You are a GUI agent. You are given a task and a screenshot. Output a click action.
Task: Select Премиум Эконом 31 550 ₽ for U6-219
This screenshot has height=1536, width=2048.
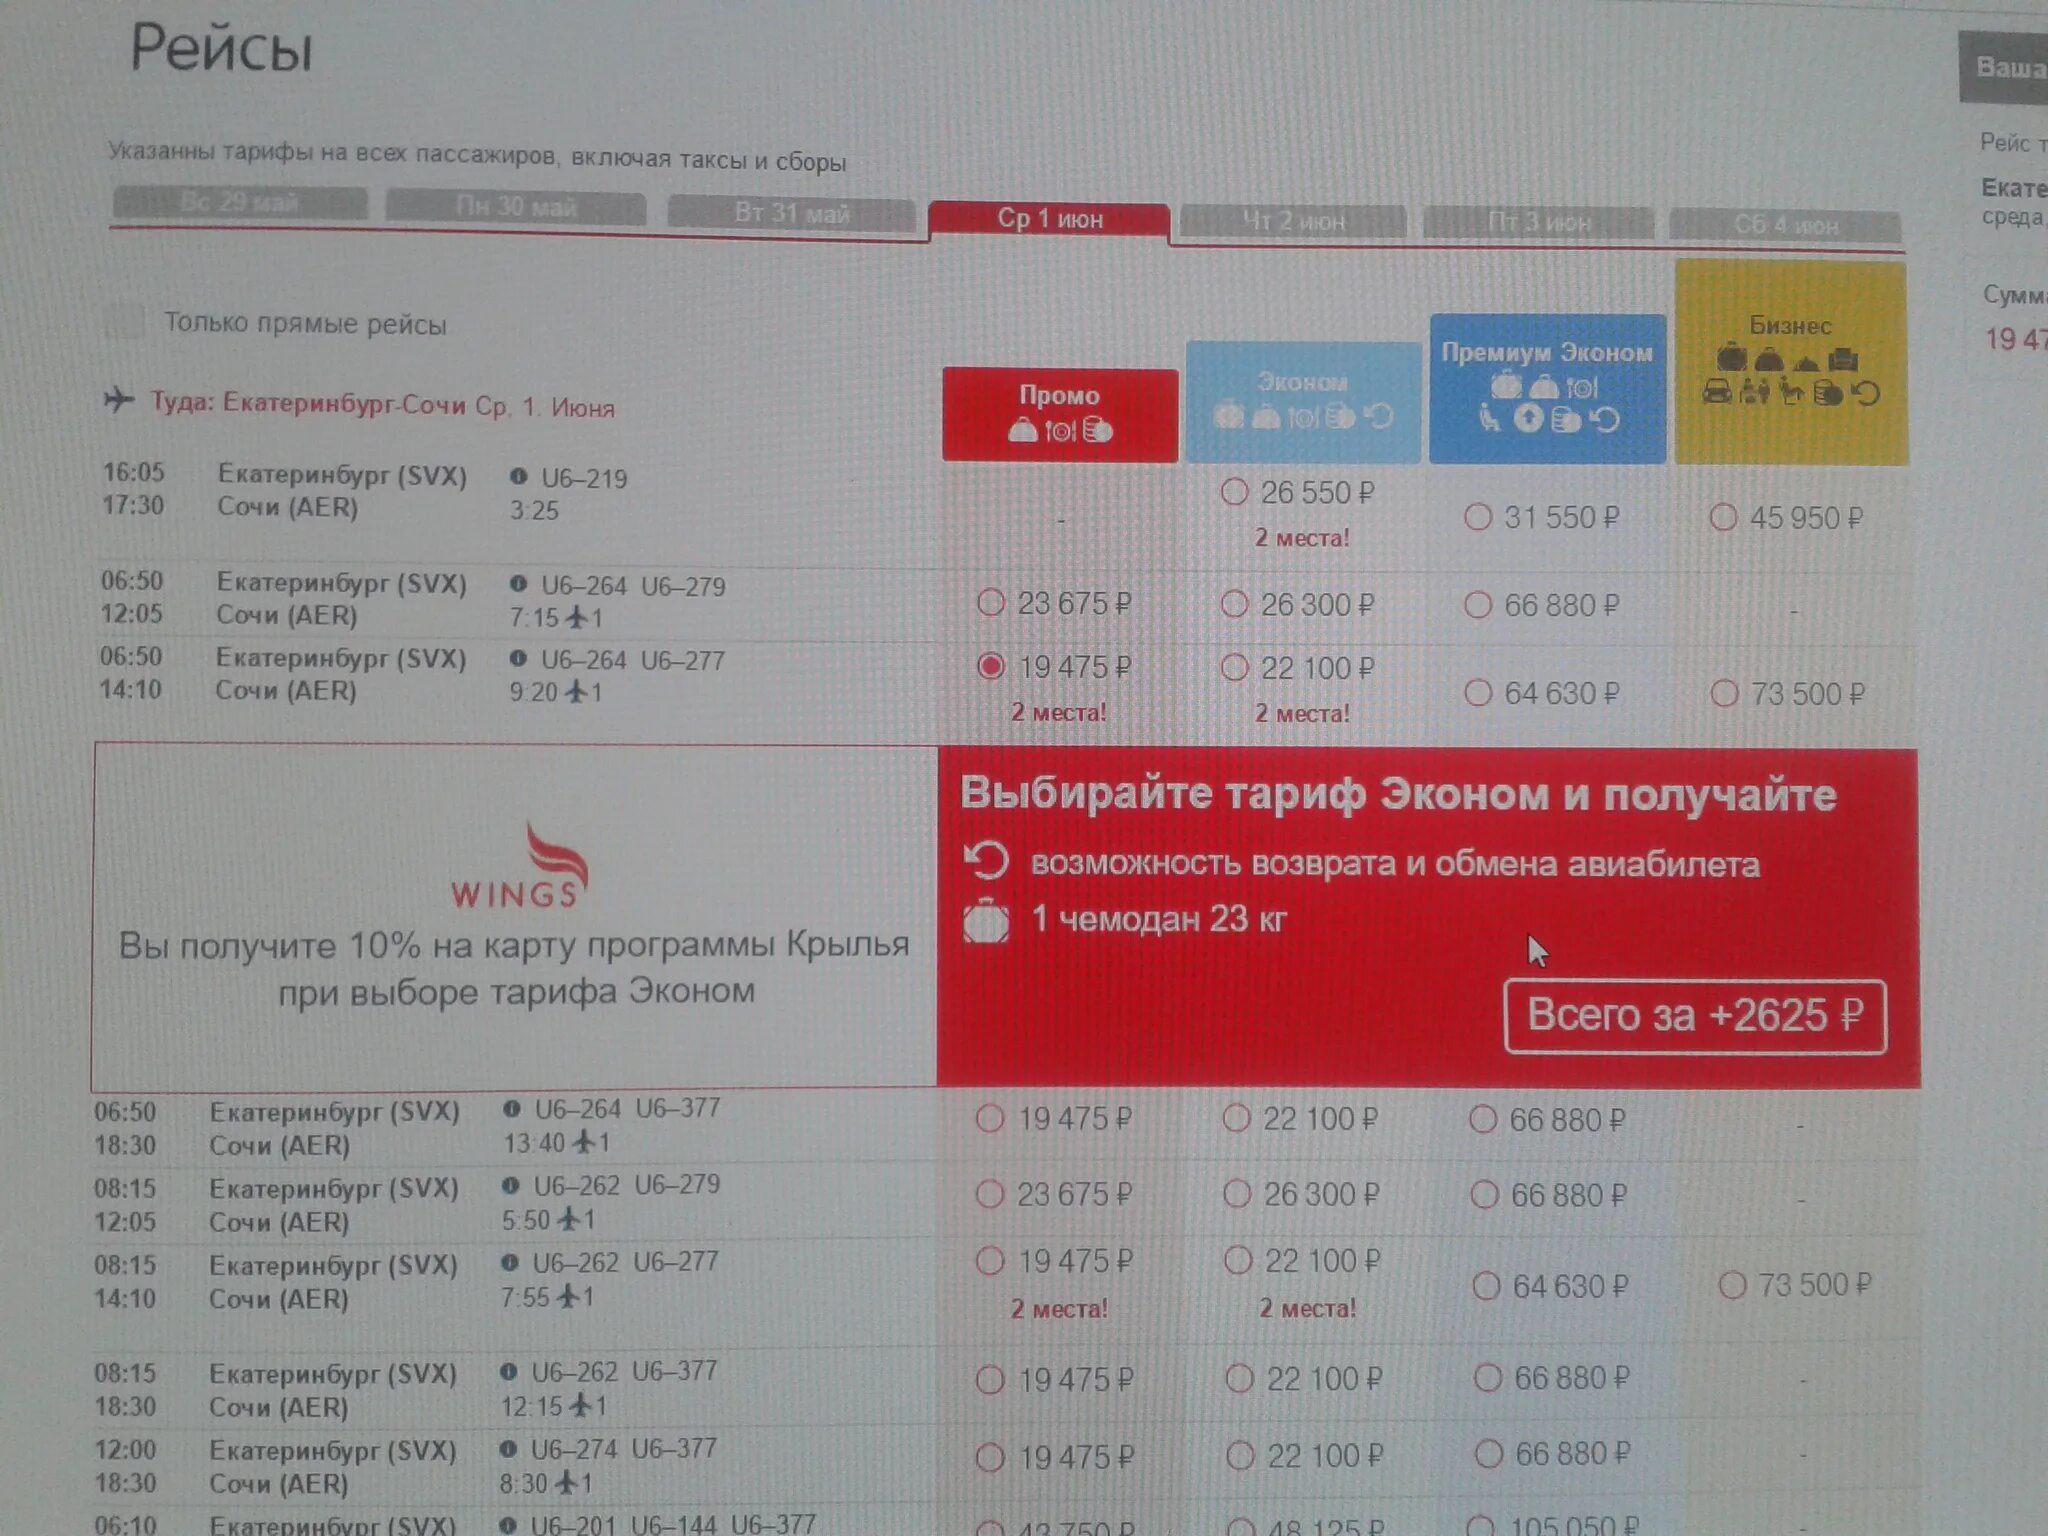[x=1478, y=517]
